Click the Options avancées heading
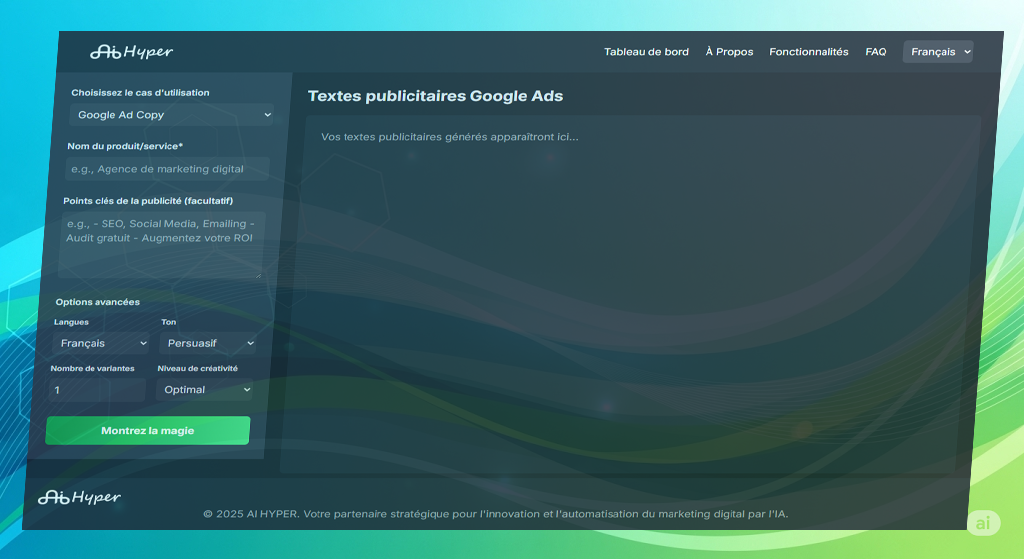Image resolution: width=1024 pixels, height=559 pixels. coord(98,302)
